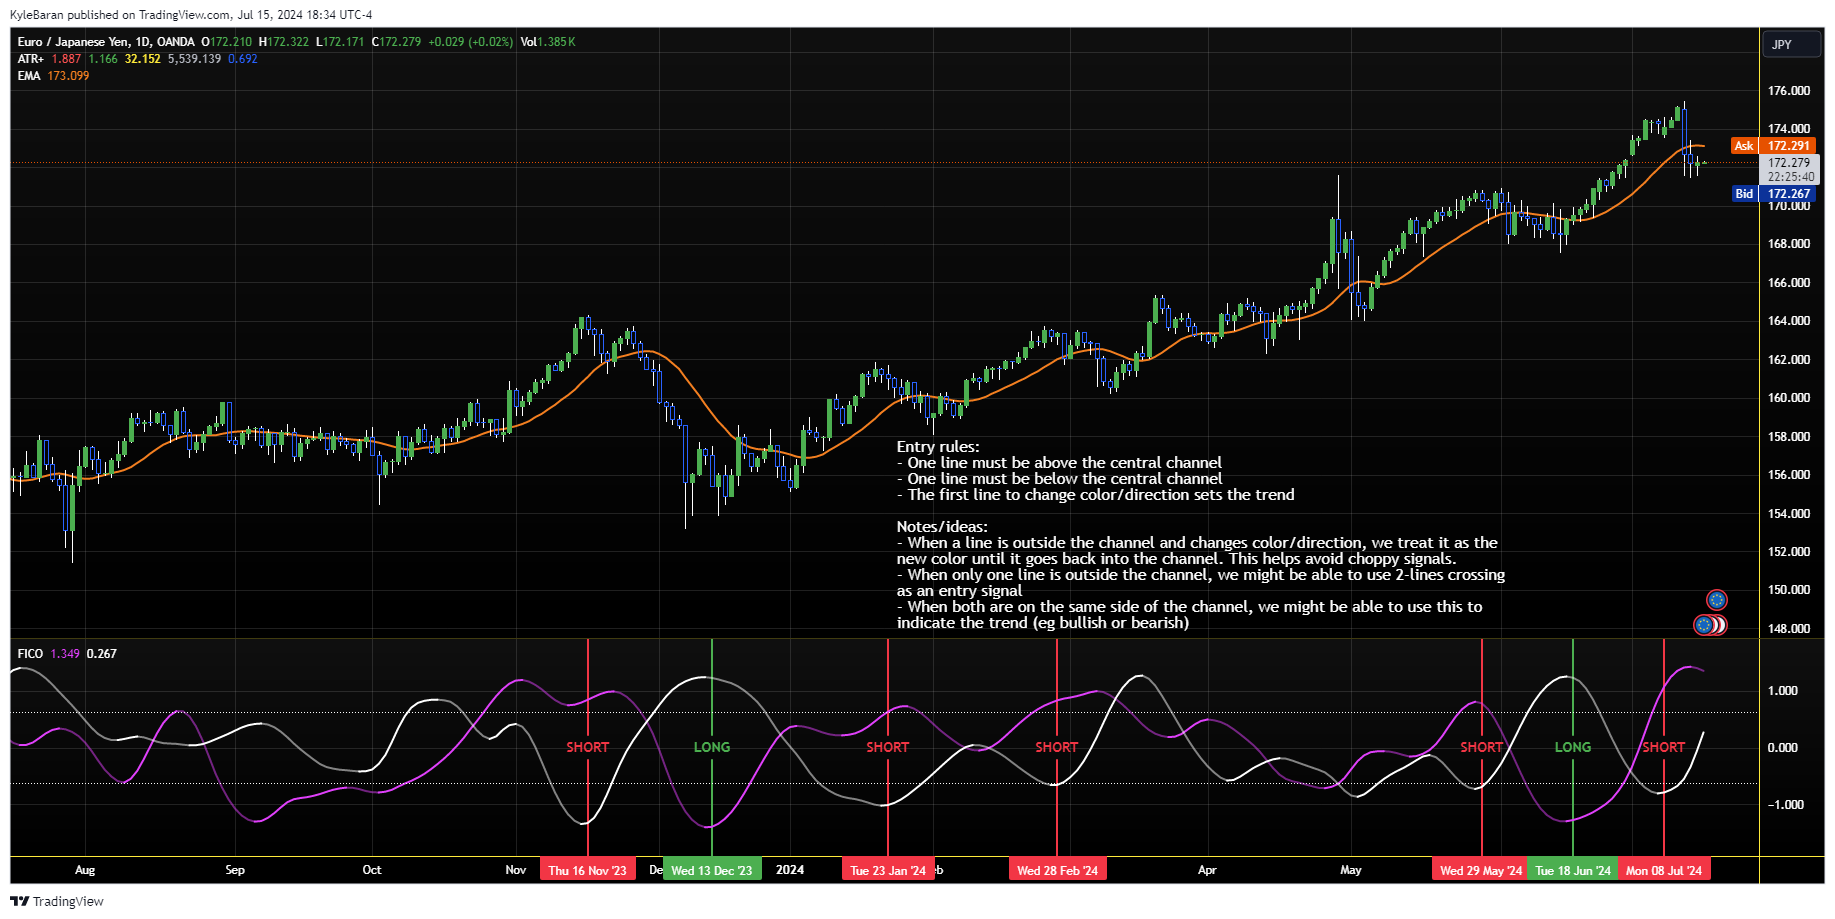
Task: Click the 'Notes/ideas:' annotation heading
Action: (942, 527)
